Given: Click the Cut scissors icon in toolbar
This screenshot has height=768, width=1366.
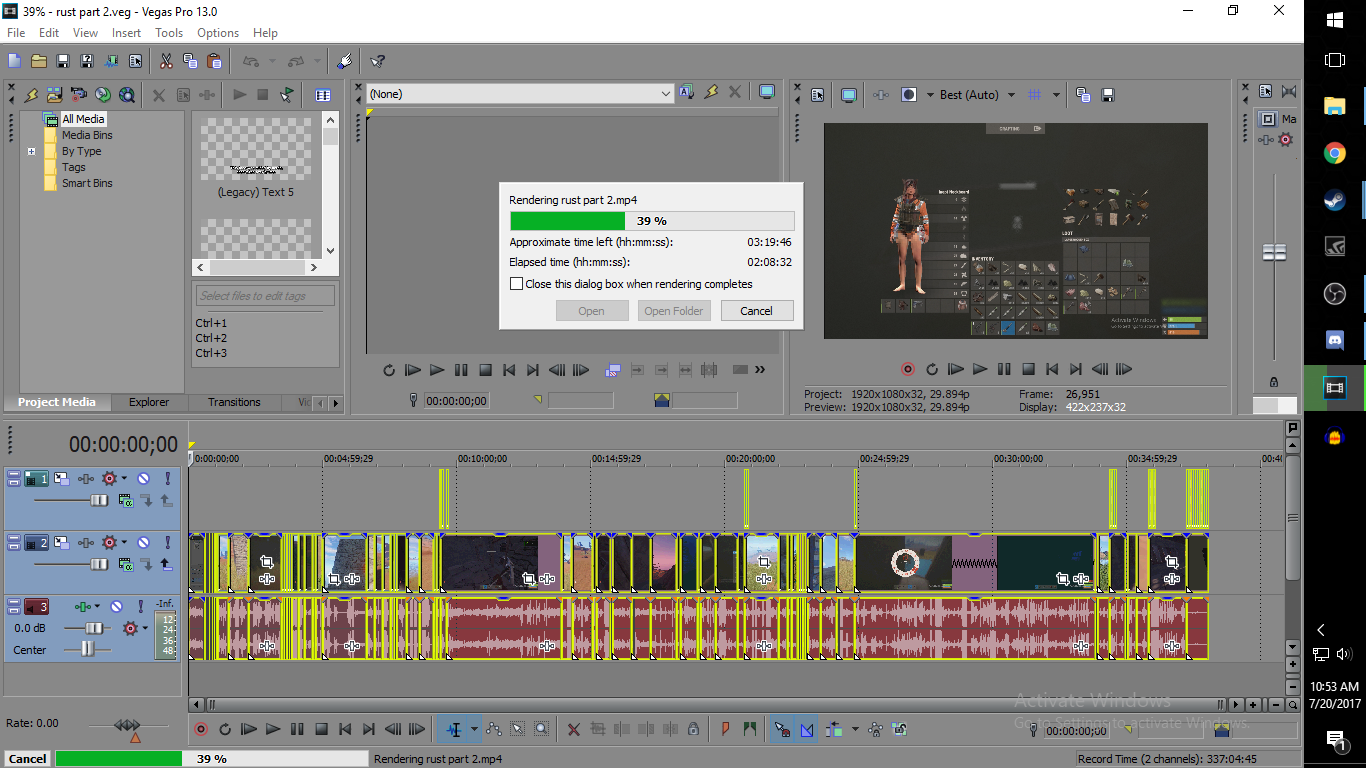Looking at the screenshot, I should click(x=166, y=61).
